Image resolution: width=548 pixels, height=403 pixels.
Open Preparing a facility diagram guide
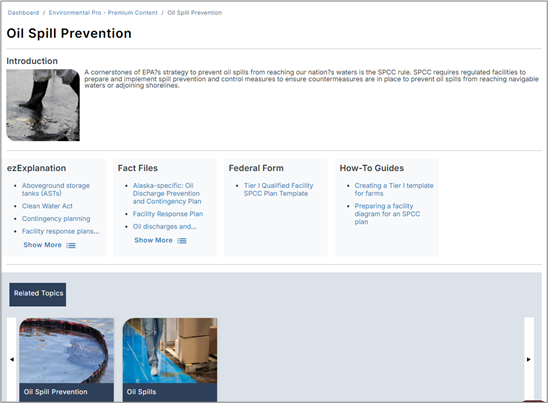[x=387, y=214]
